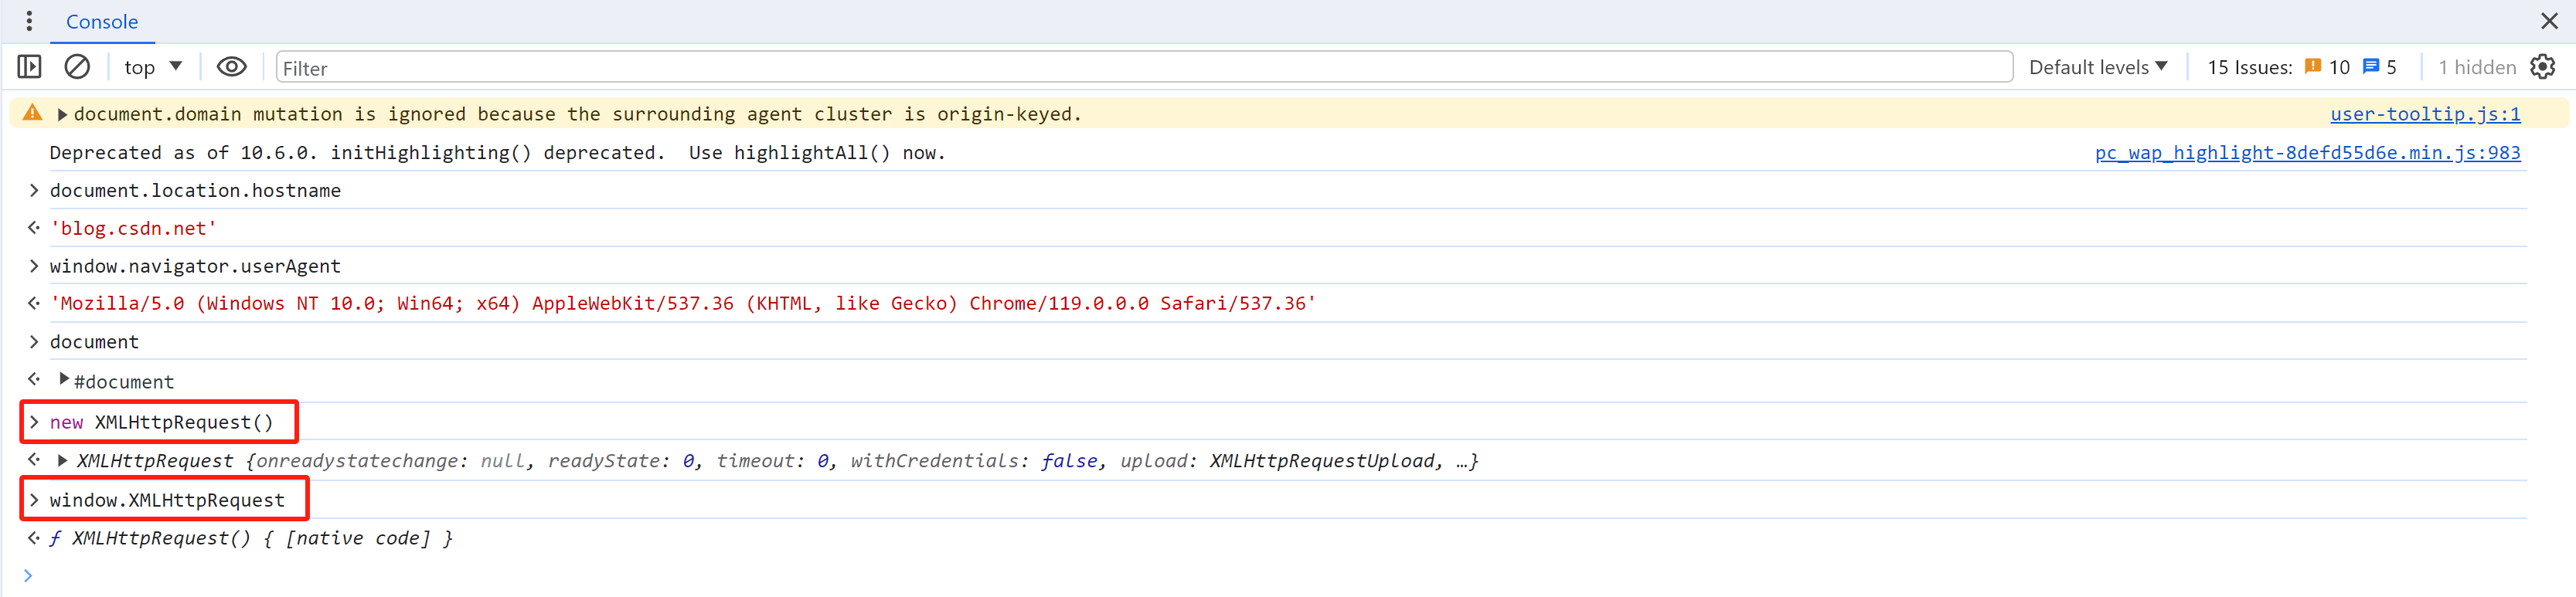Select the deprecated initHighlighting() message text
Viewport: 2576px width, 597px height.
click(x=497, y=153)
